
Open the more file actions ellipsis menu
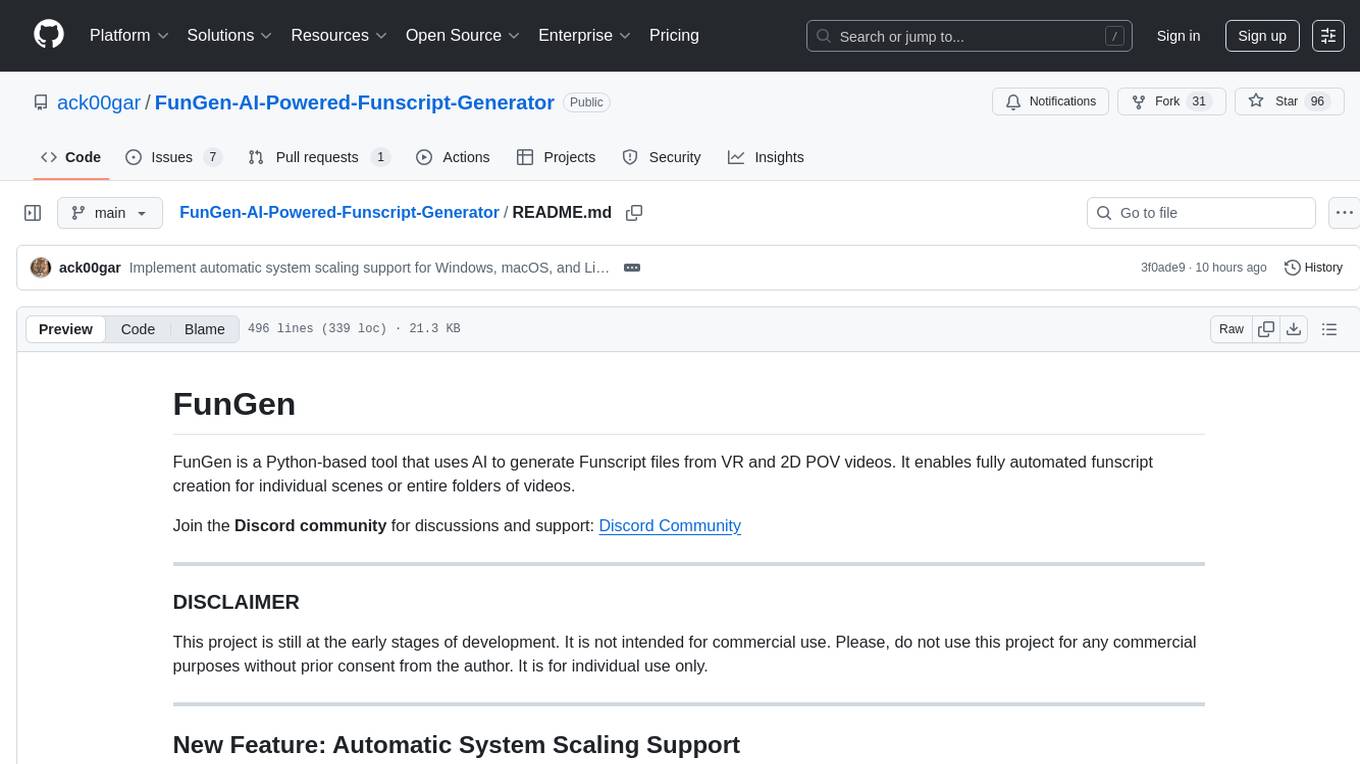[x=1345, y=213]
